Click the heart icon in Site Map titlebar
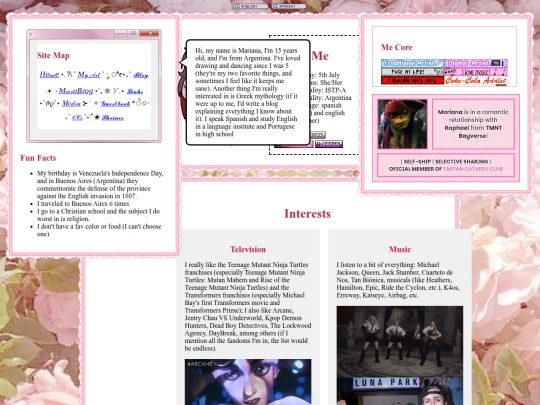Screen dimensions: 540x405 pyautogui.click(x=30, y=34)
